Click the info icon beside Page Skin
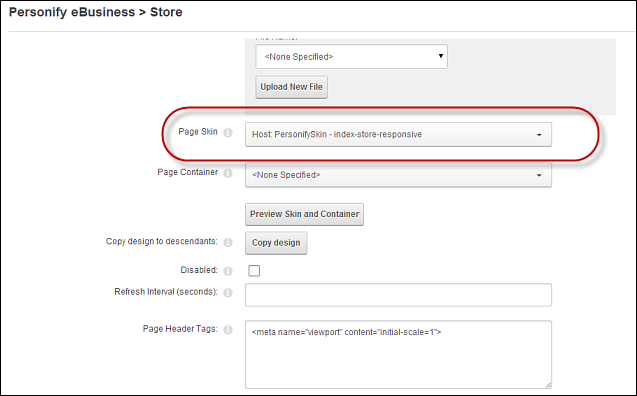The height and width of the screenshot is (396, 637). click(228, 132)
